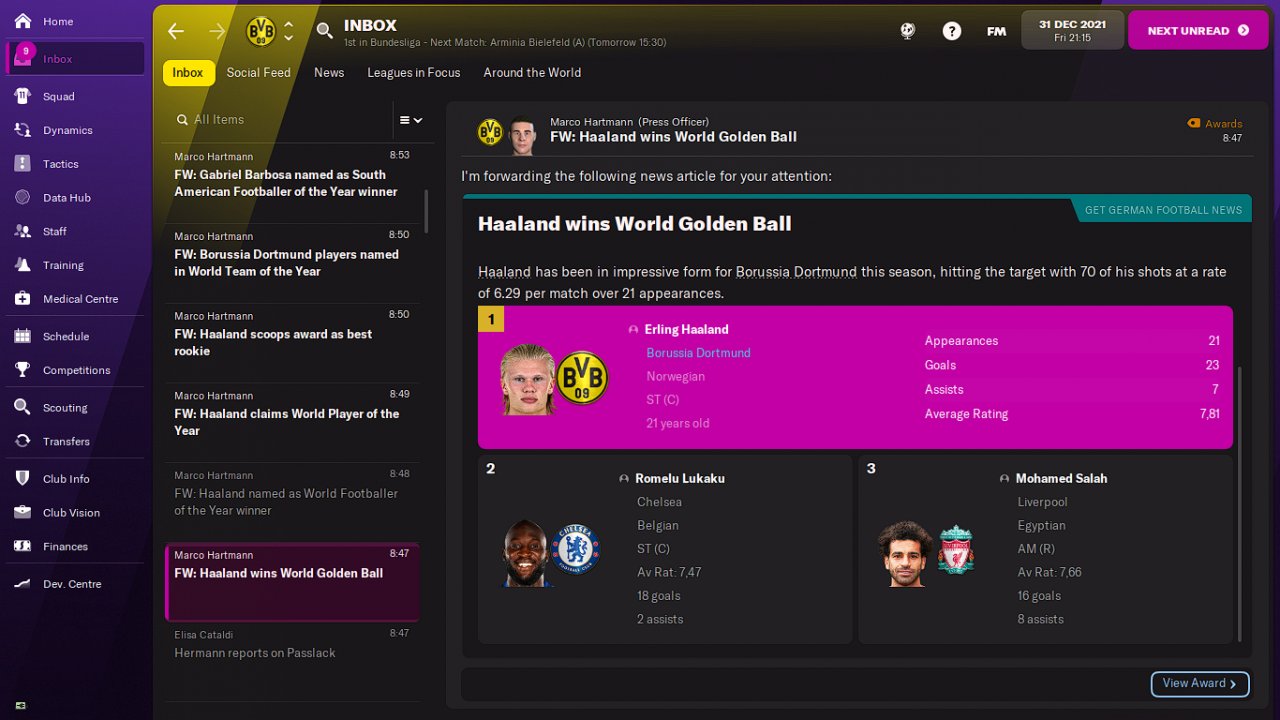Click Get German Football News link
1280x720 pixels.
(1163, 210)
